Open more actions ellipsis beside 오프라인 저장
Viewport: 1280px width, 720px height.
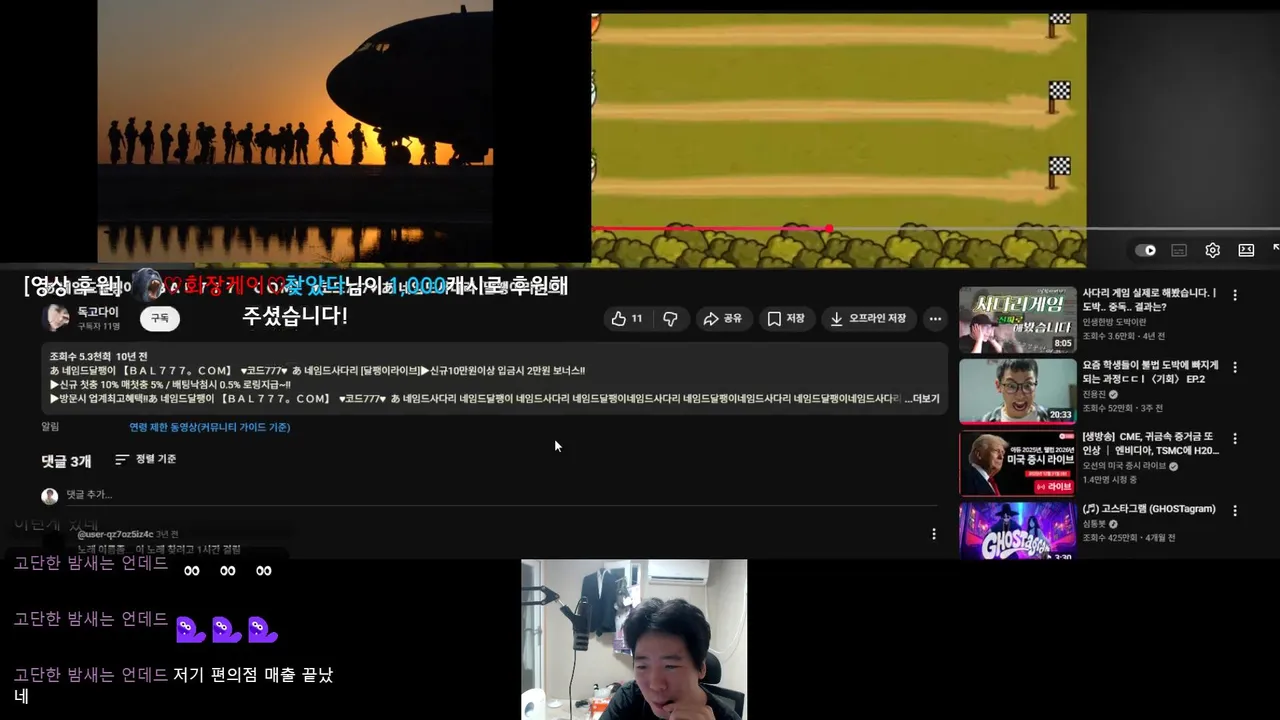point(935,318)
